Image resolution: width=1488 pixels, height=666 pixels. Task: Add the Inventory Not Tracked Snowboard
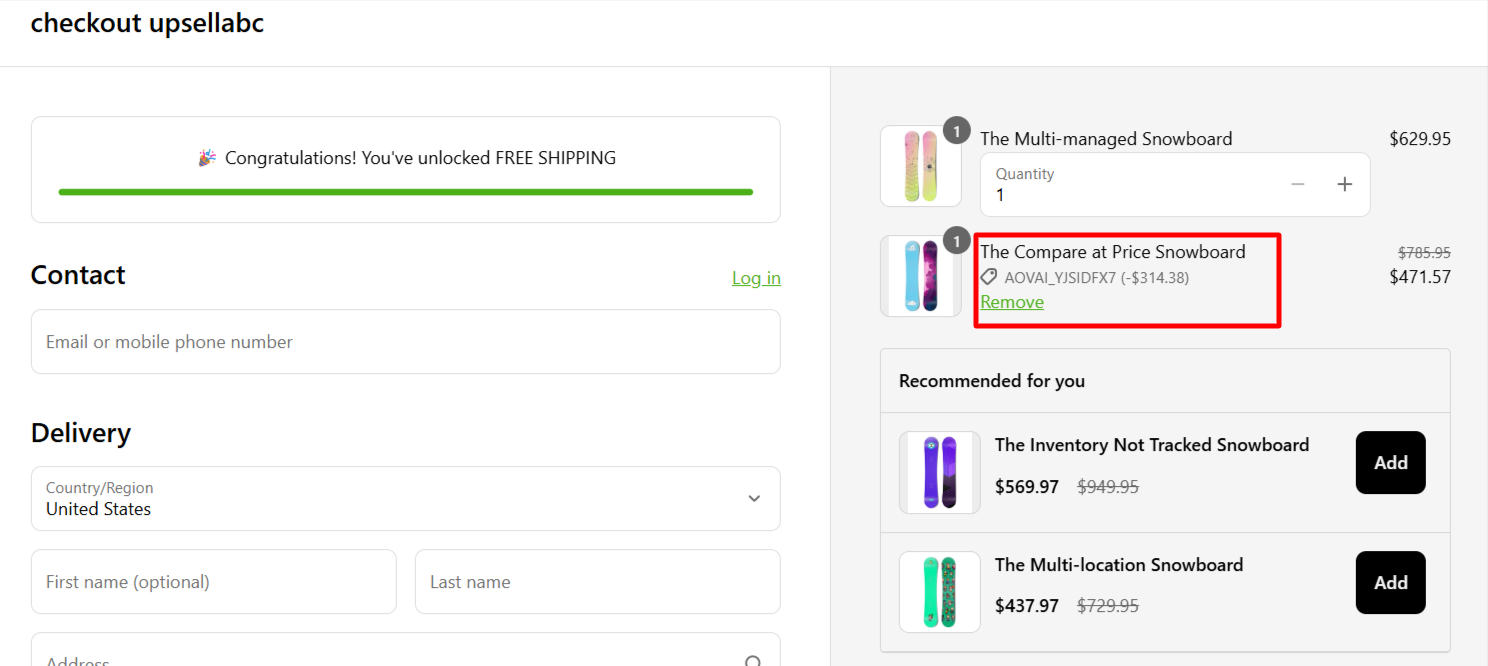tap(1390, 462)
